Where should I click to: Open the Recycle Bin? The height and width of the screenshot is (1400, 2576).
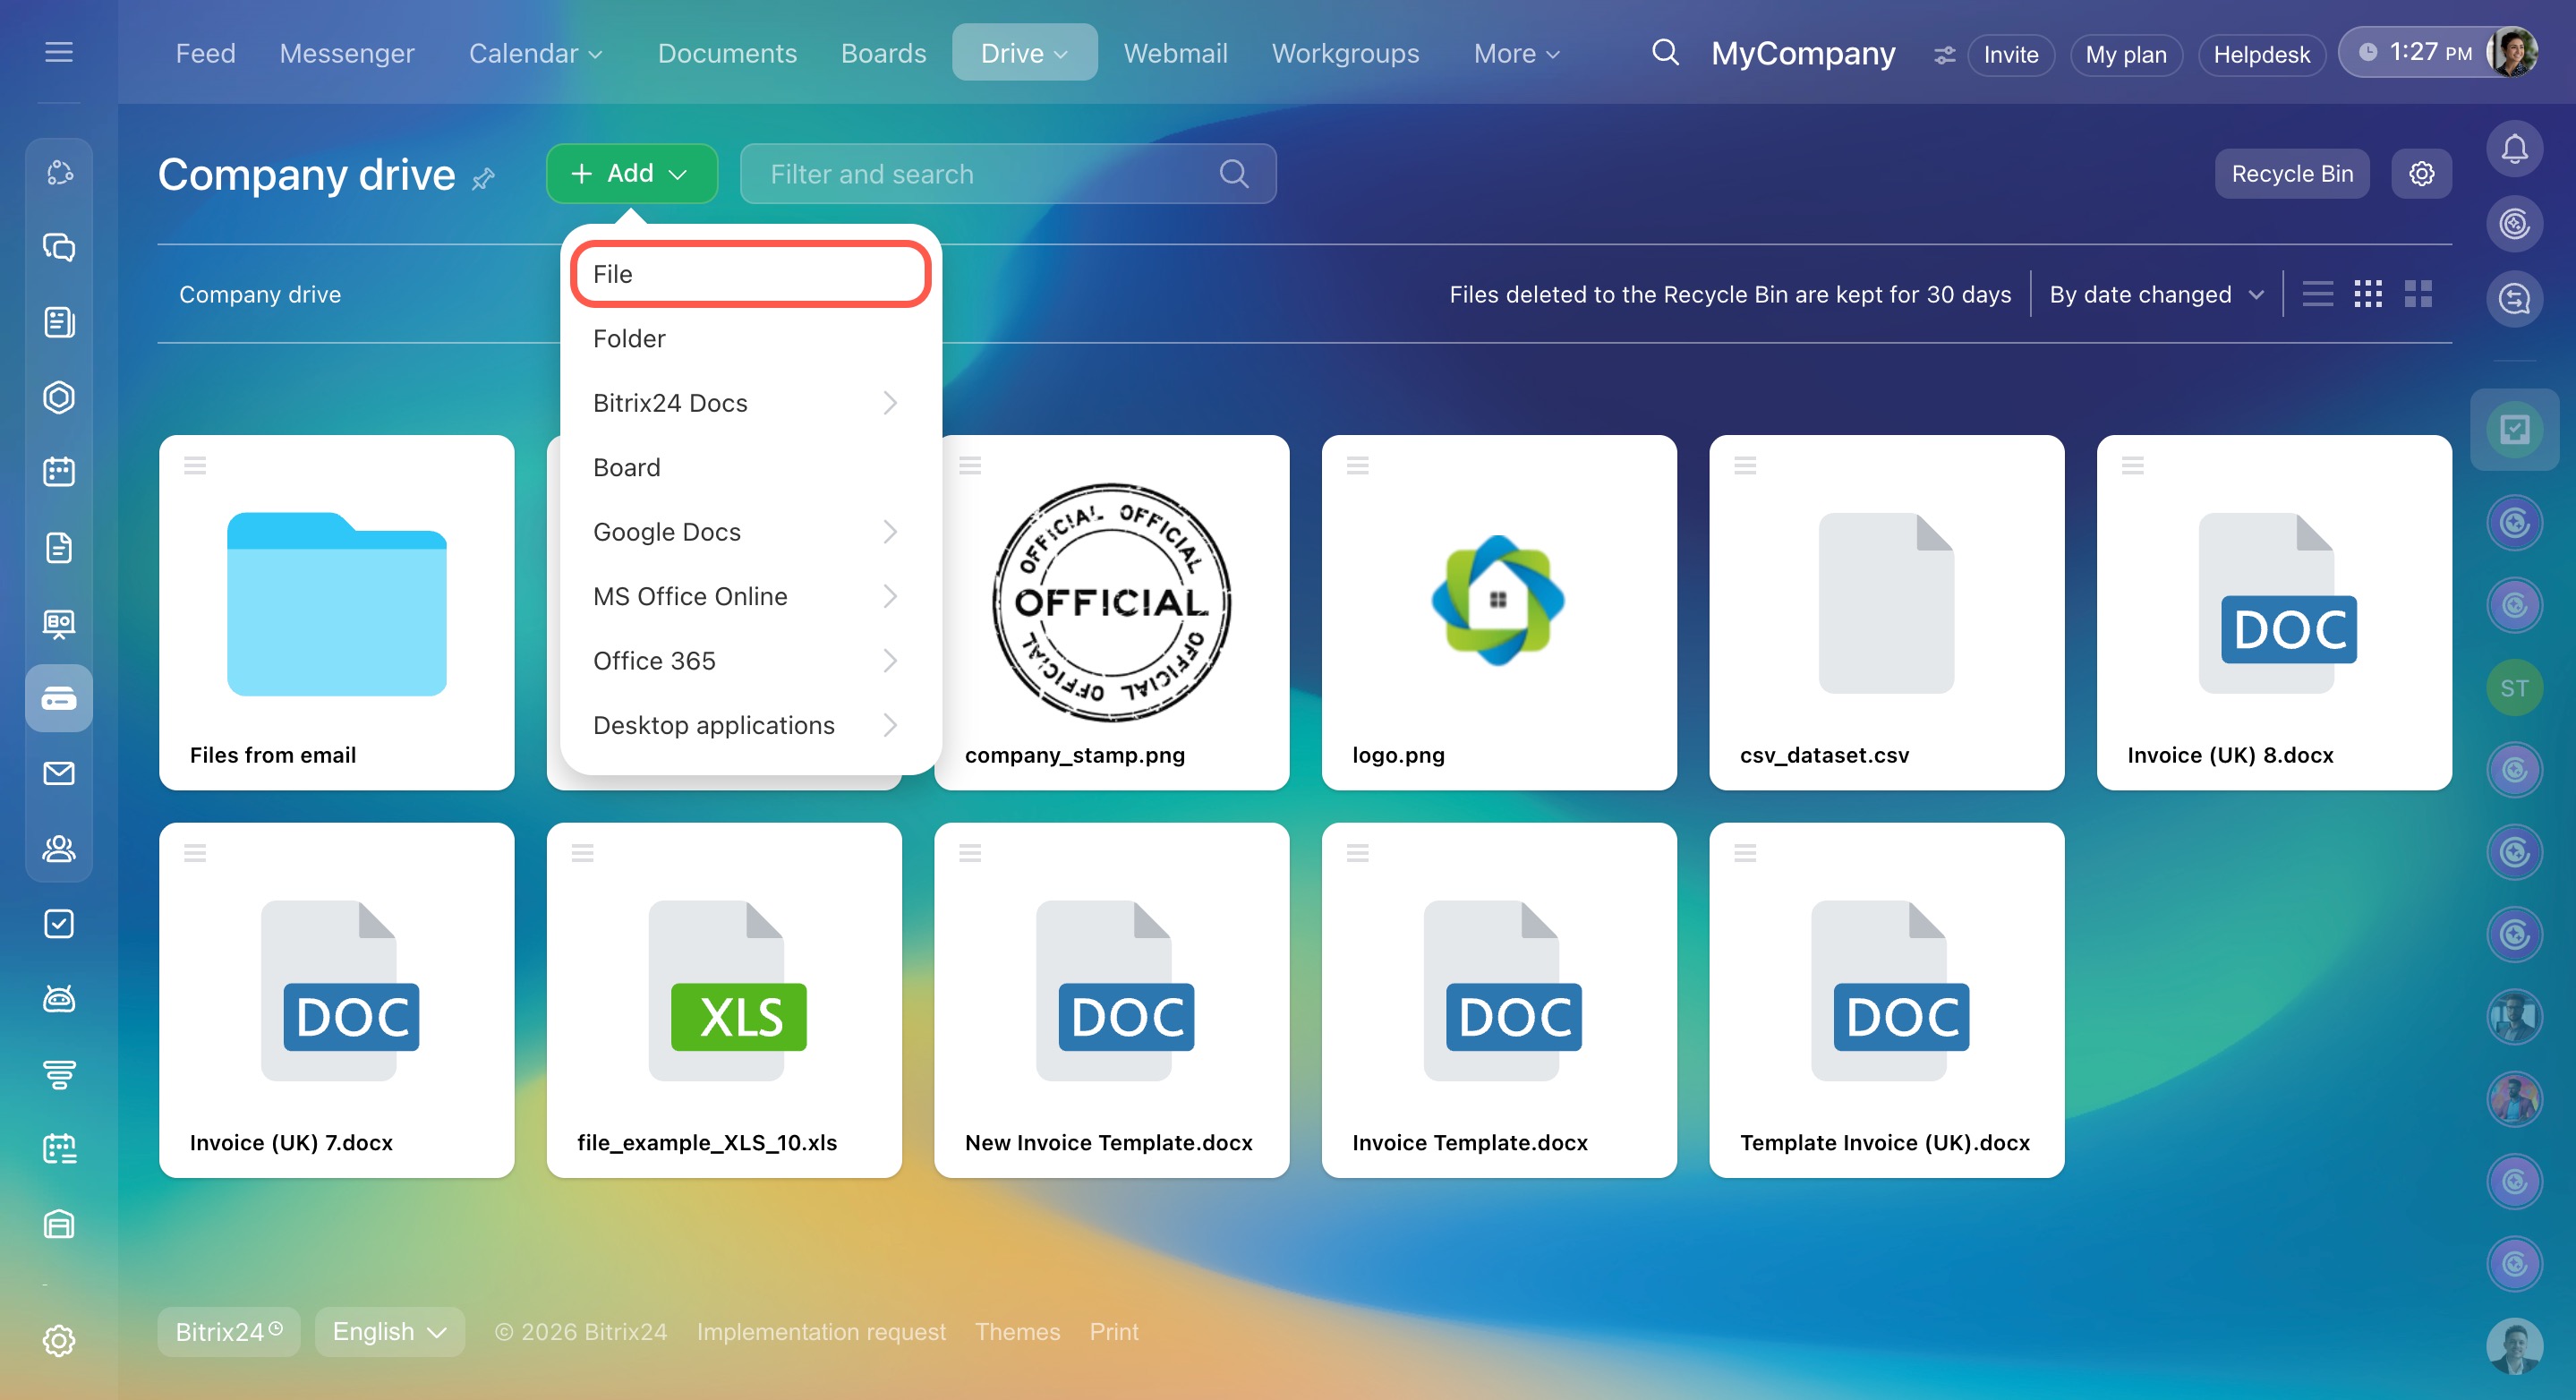(2291, 174)
